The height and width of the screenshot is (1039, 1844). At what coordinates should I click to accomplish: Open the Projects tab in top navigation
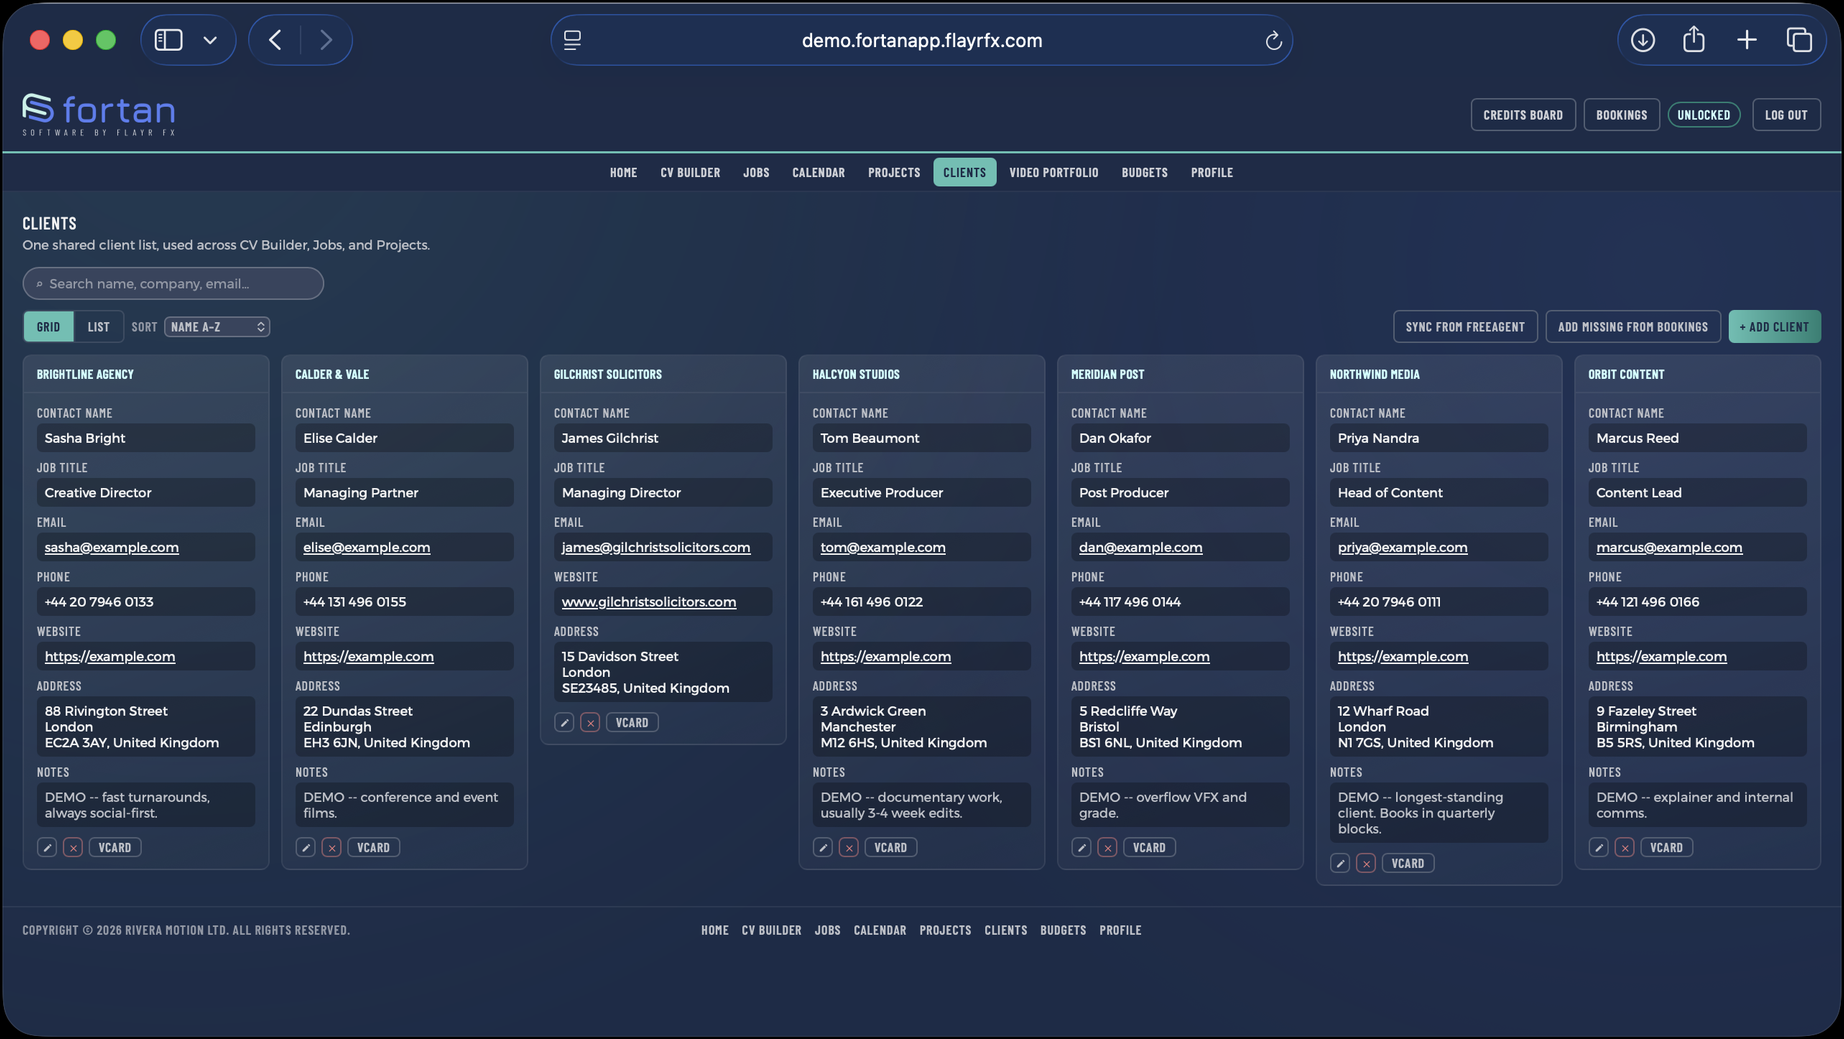894,172
